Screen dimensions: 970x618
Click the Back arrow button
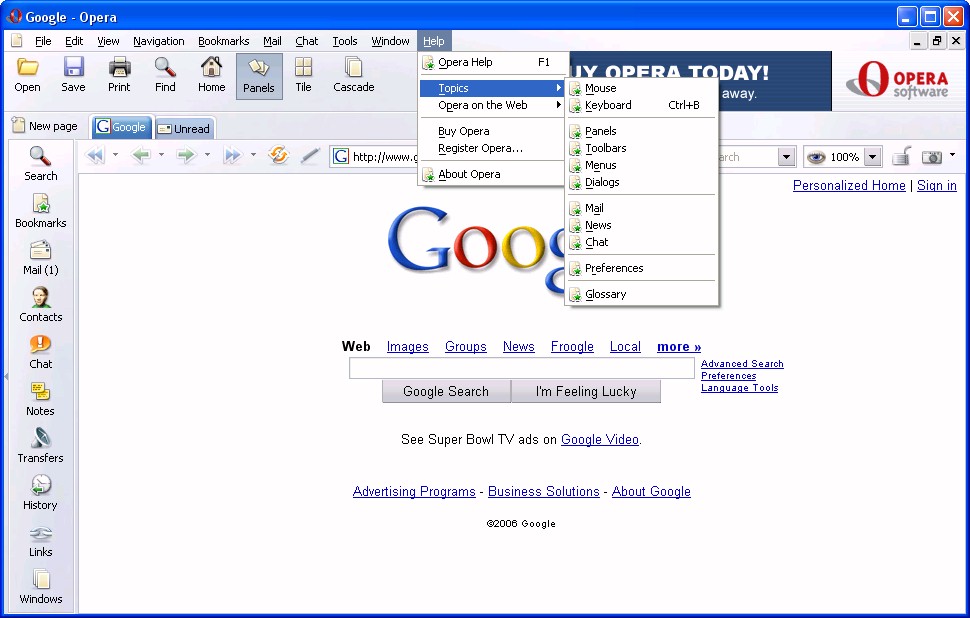pos(140,155)
